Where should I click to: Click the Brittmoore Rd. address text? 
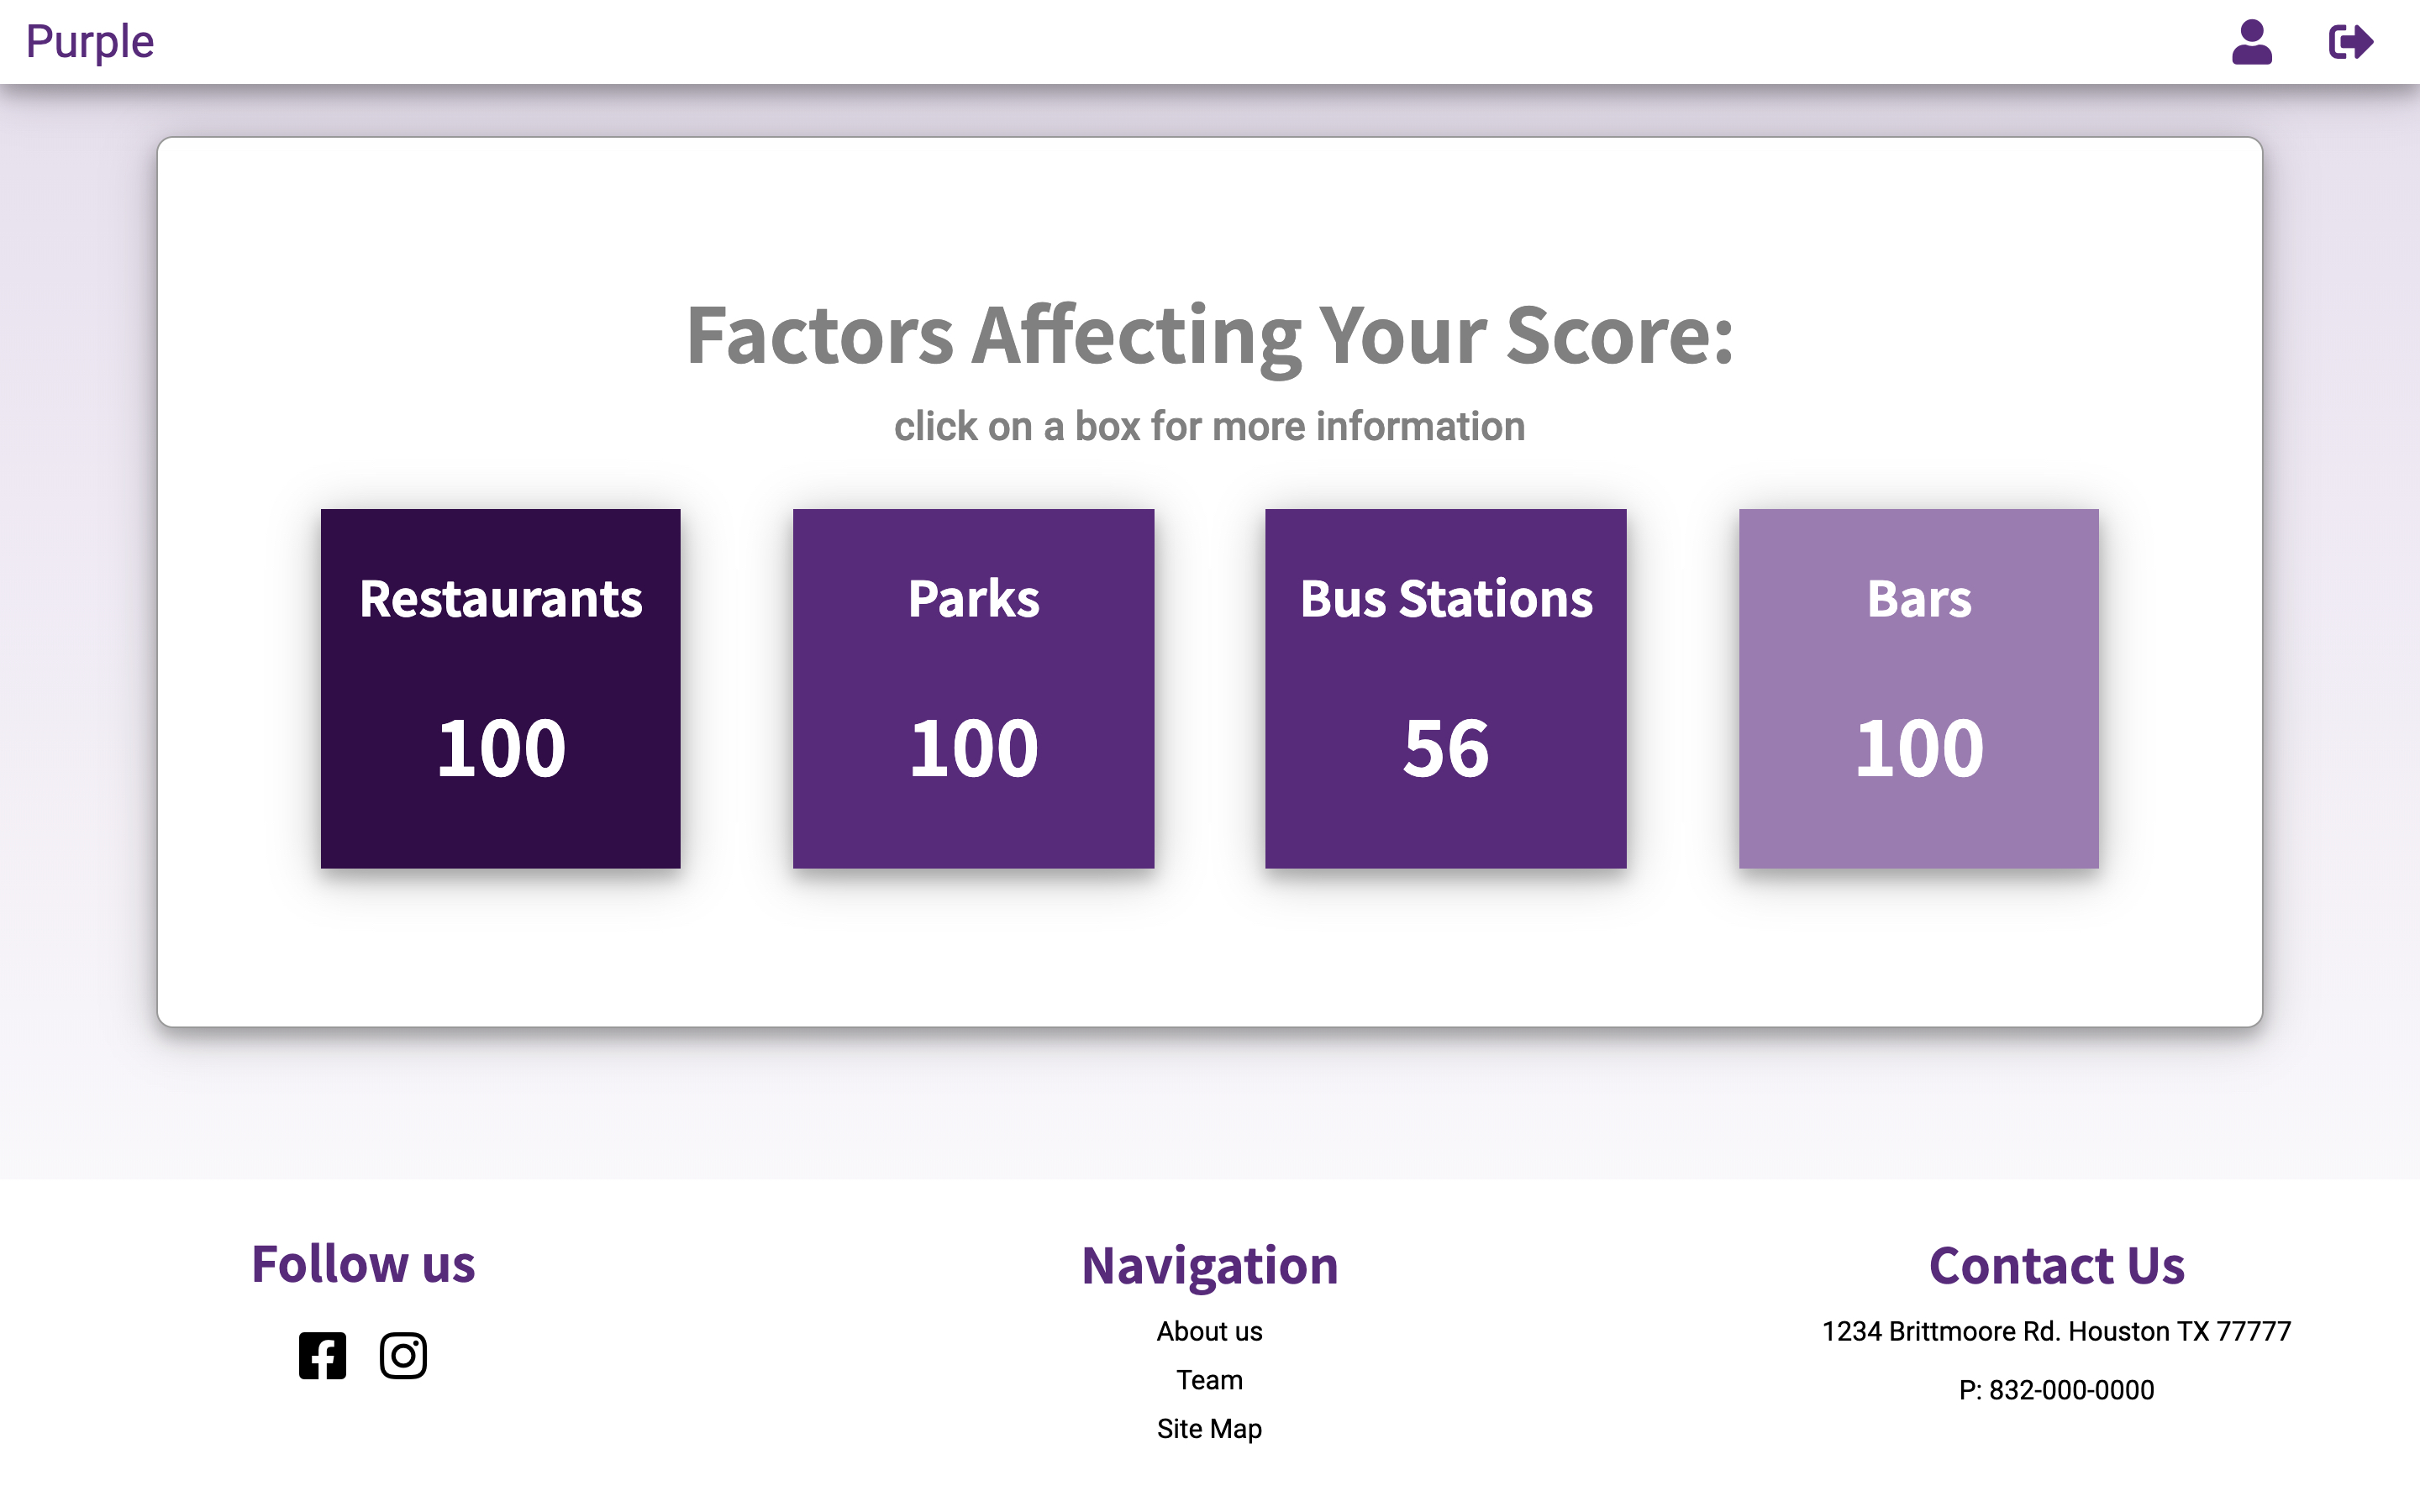2056,1331
